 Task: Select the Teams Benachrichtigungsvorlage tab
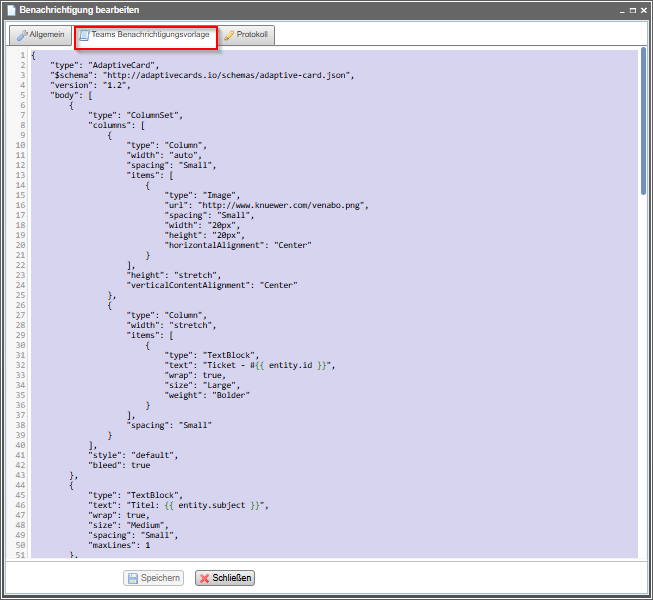point(146,35)
